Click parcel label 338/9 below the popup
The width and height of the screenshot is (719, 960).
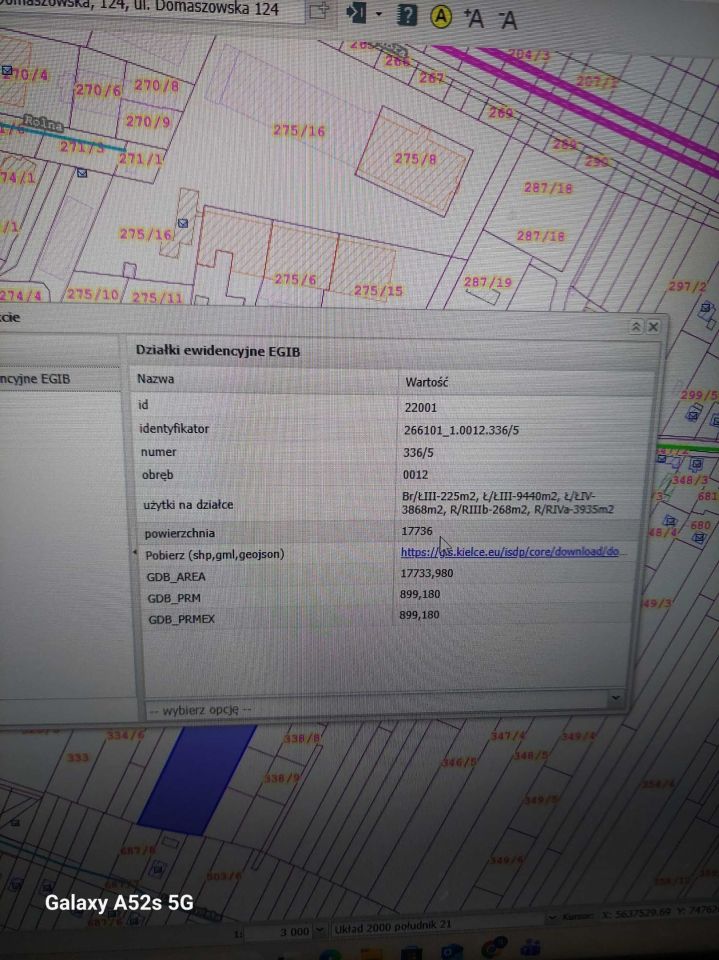[x=282, y=778]
